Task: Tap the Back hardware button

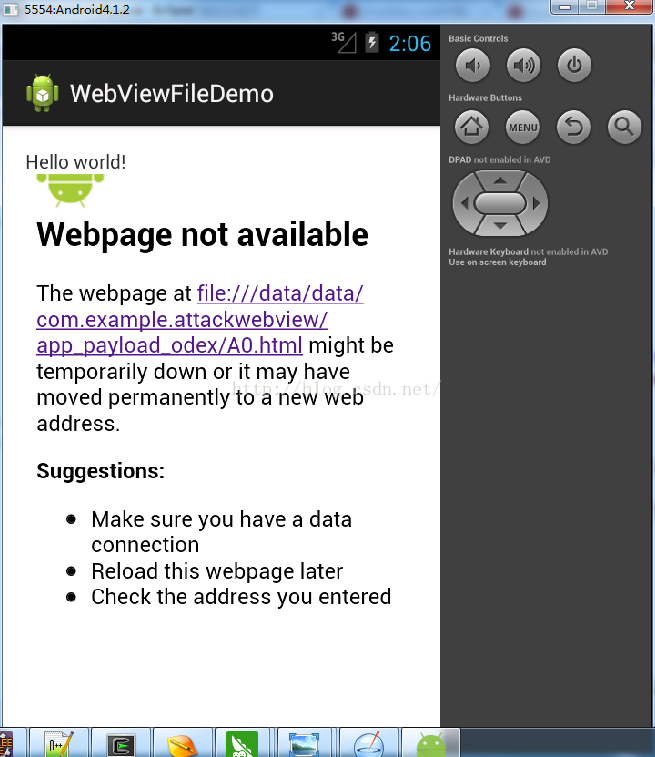Action: click(x=573, y=127)
